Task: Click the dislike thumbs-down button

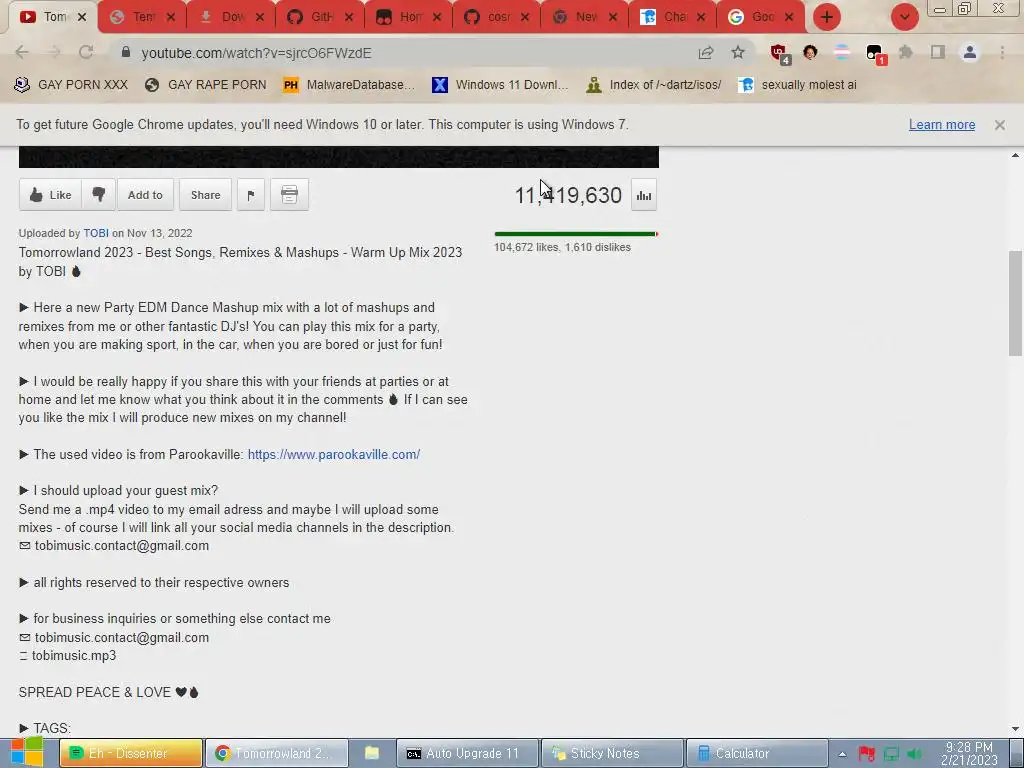Action: point(99,195)
